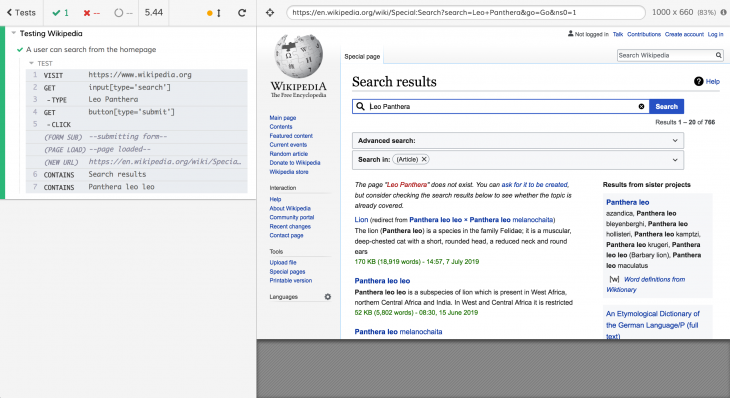Collapse the TEST commands section
This screenshot has height=398, width=730.
pyautogui.click(x=32, y=63)
